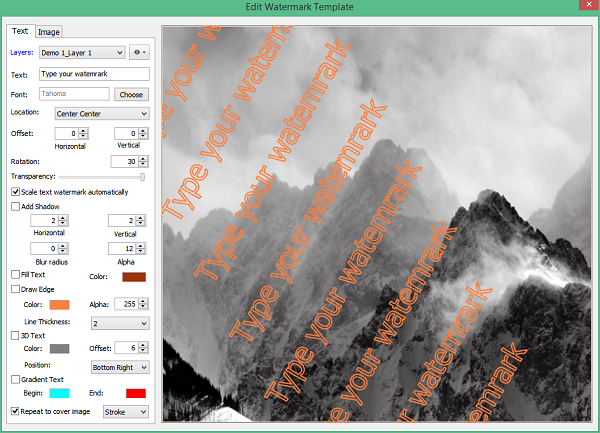
Task: Switch to the Image tab
Action: [49, 32]
